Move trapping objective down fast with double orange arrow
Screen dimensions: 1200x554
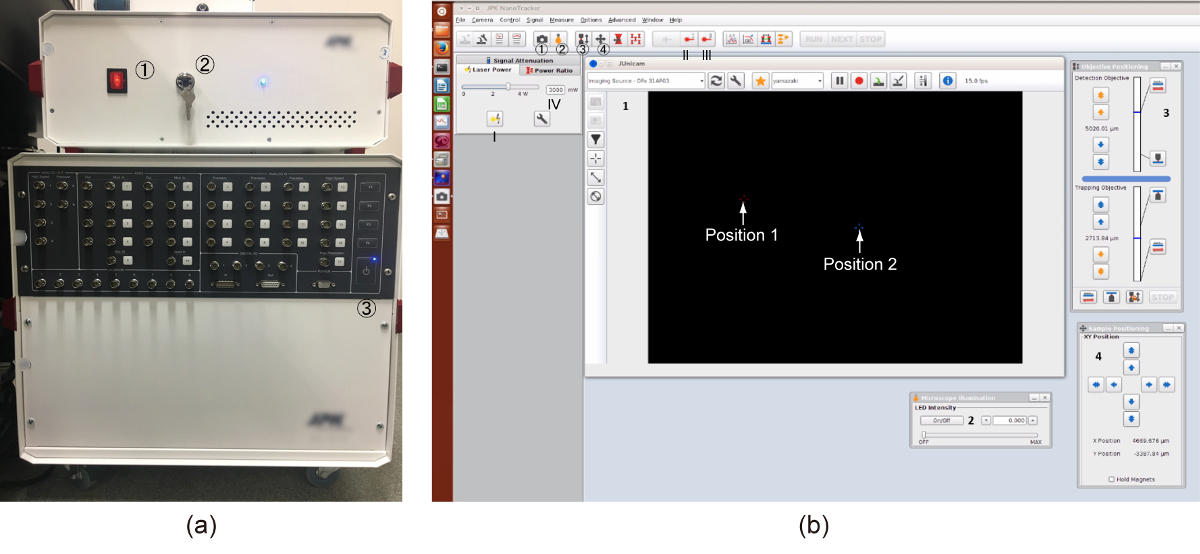pyautogui.click(x=1100, y=270)
